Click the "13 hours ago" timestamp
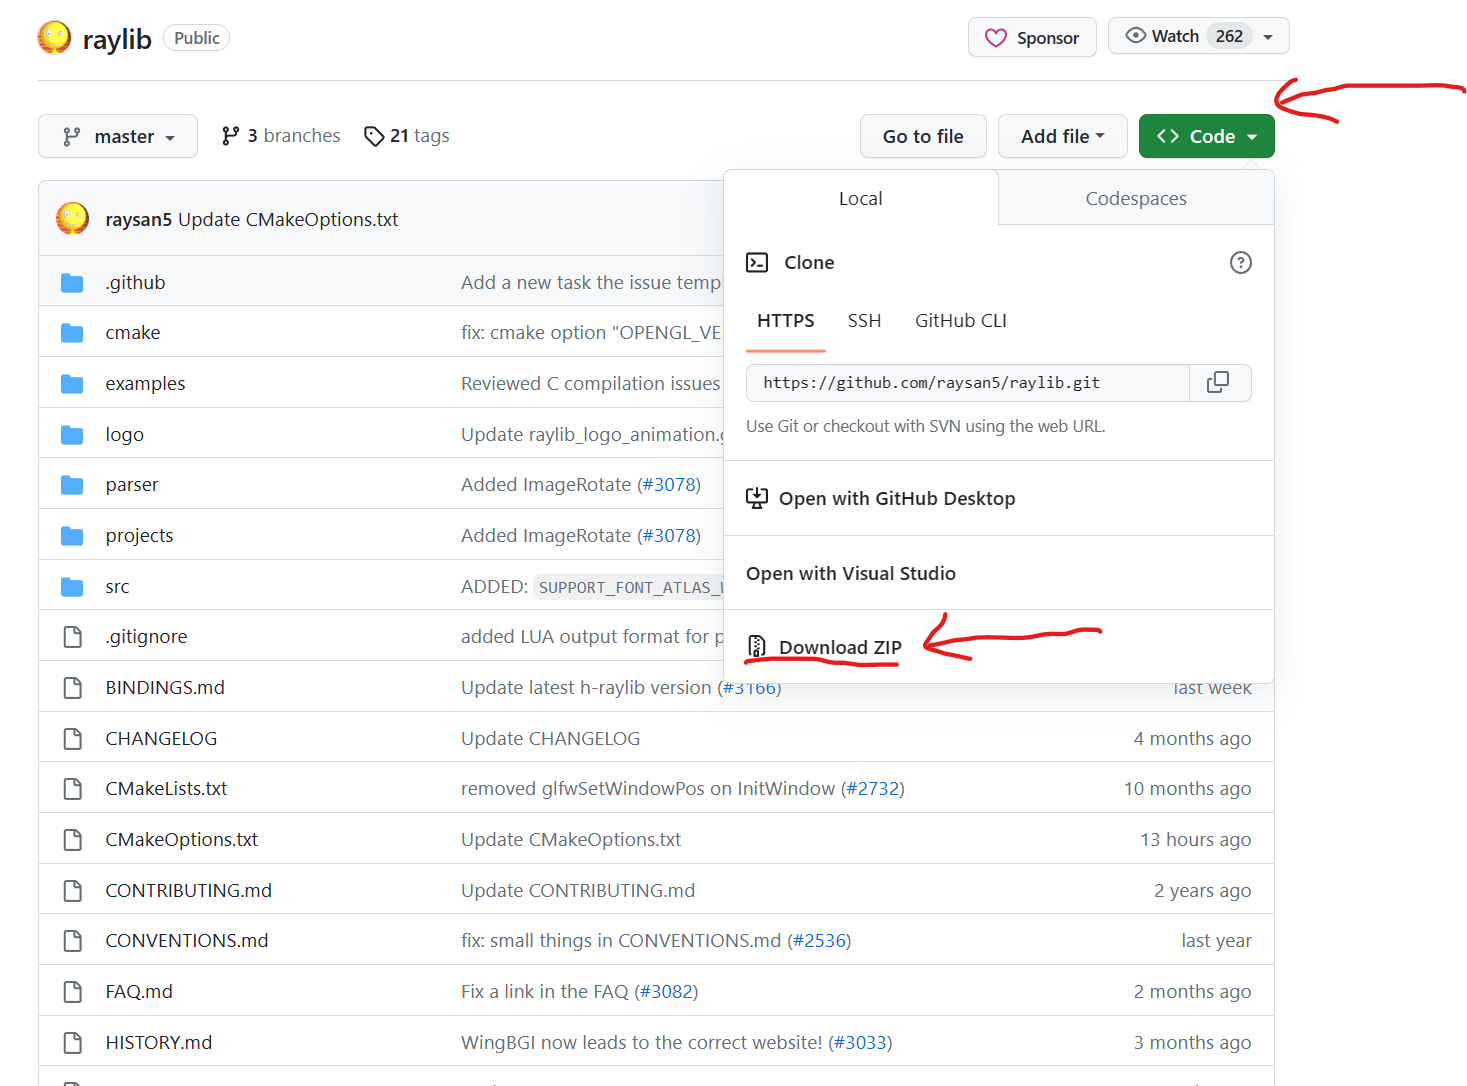Image resolution: width=1467 pixels, height=1086 pixels. 1196,840
